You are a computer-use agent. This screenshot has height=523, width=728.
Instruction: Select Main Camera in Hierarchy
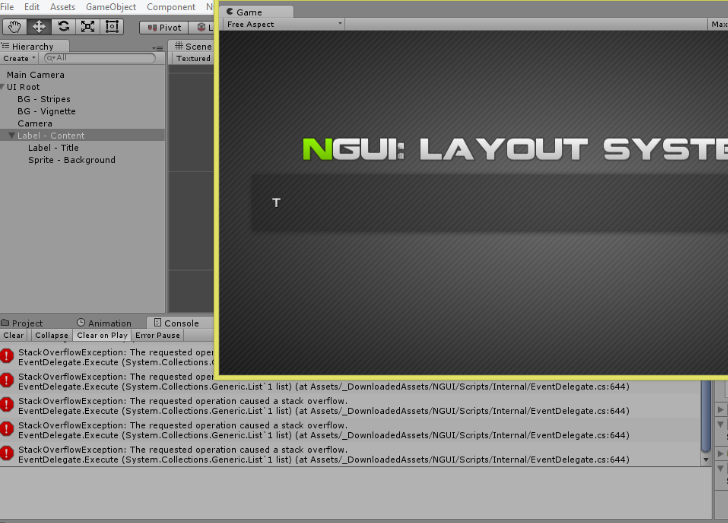(x=82, y=75)
